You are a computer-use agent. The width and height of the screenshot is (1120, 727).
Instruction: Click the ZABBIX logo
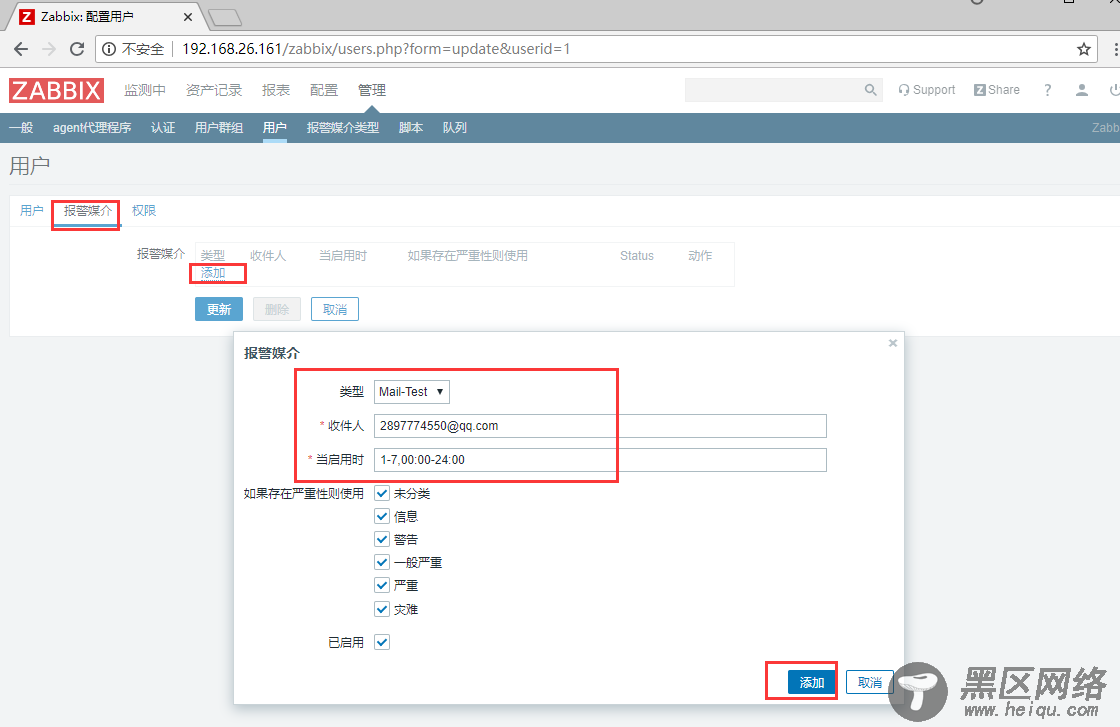(x=56, y=90)
